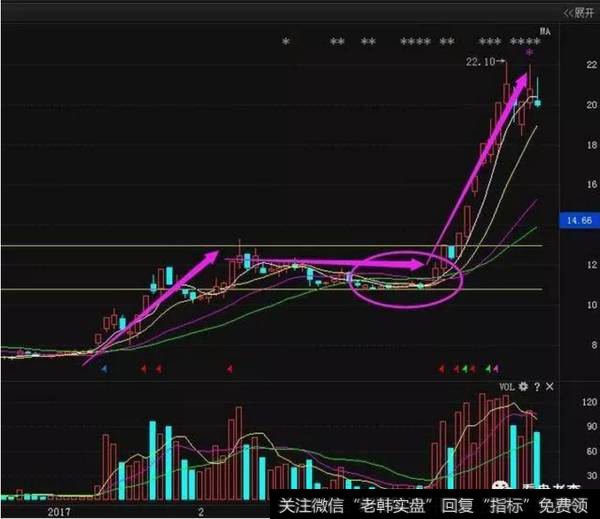Click the lone red triangle under the February candles

[229, 369]
